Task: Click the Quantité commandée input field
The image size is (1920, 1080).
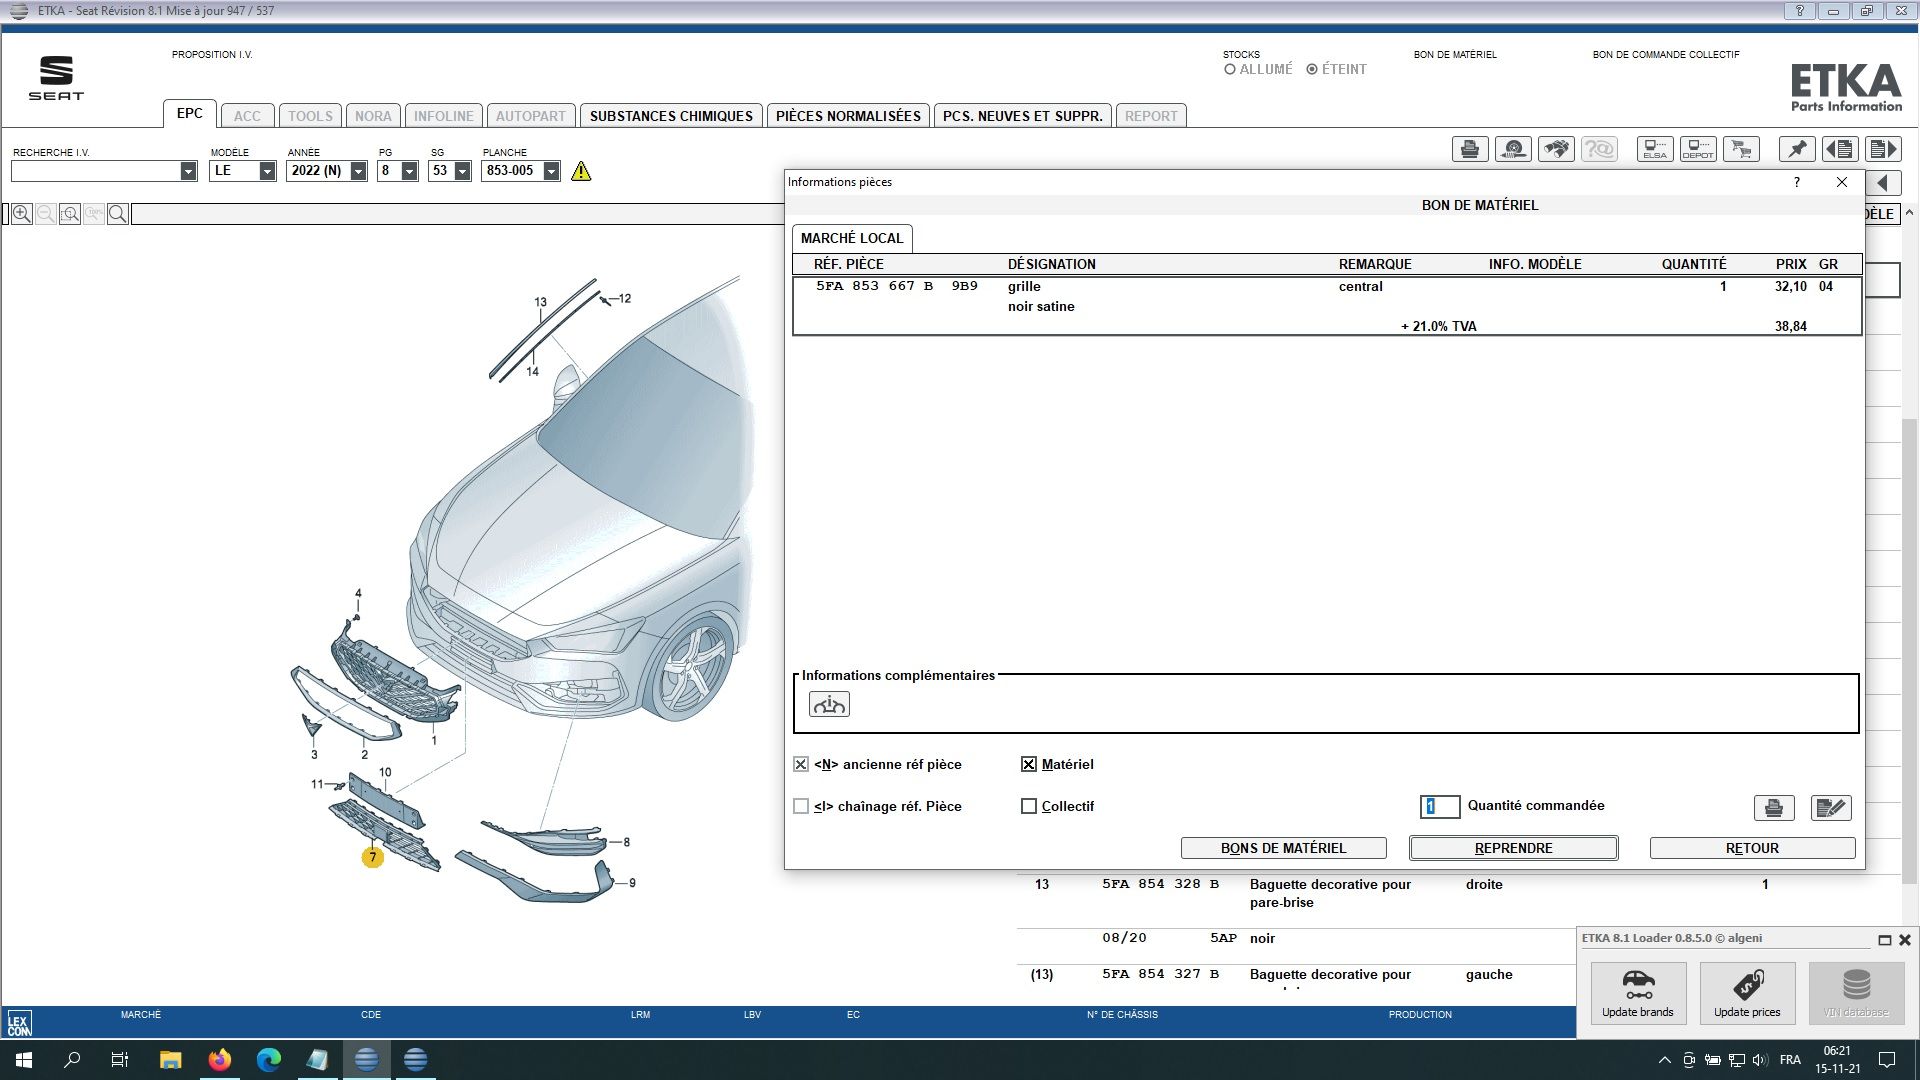Action: pos(1440,807)
